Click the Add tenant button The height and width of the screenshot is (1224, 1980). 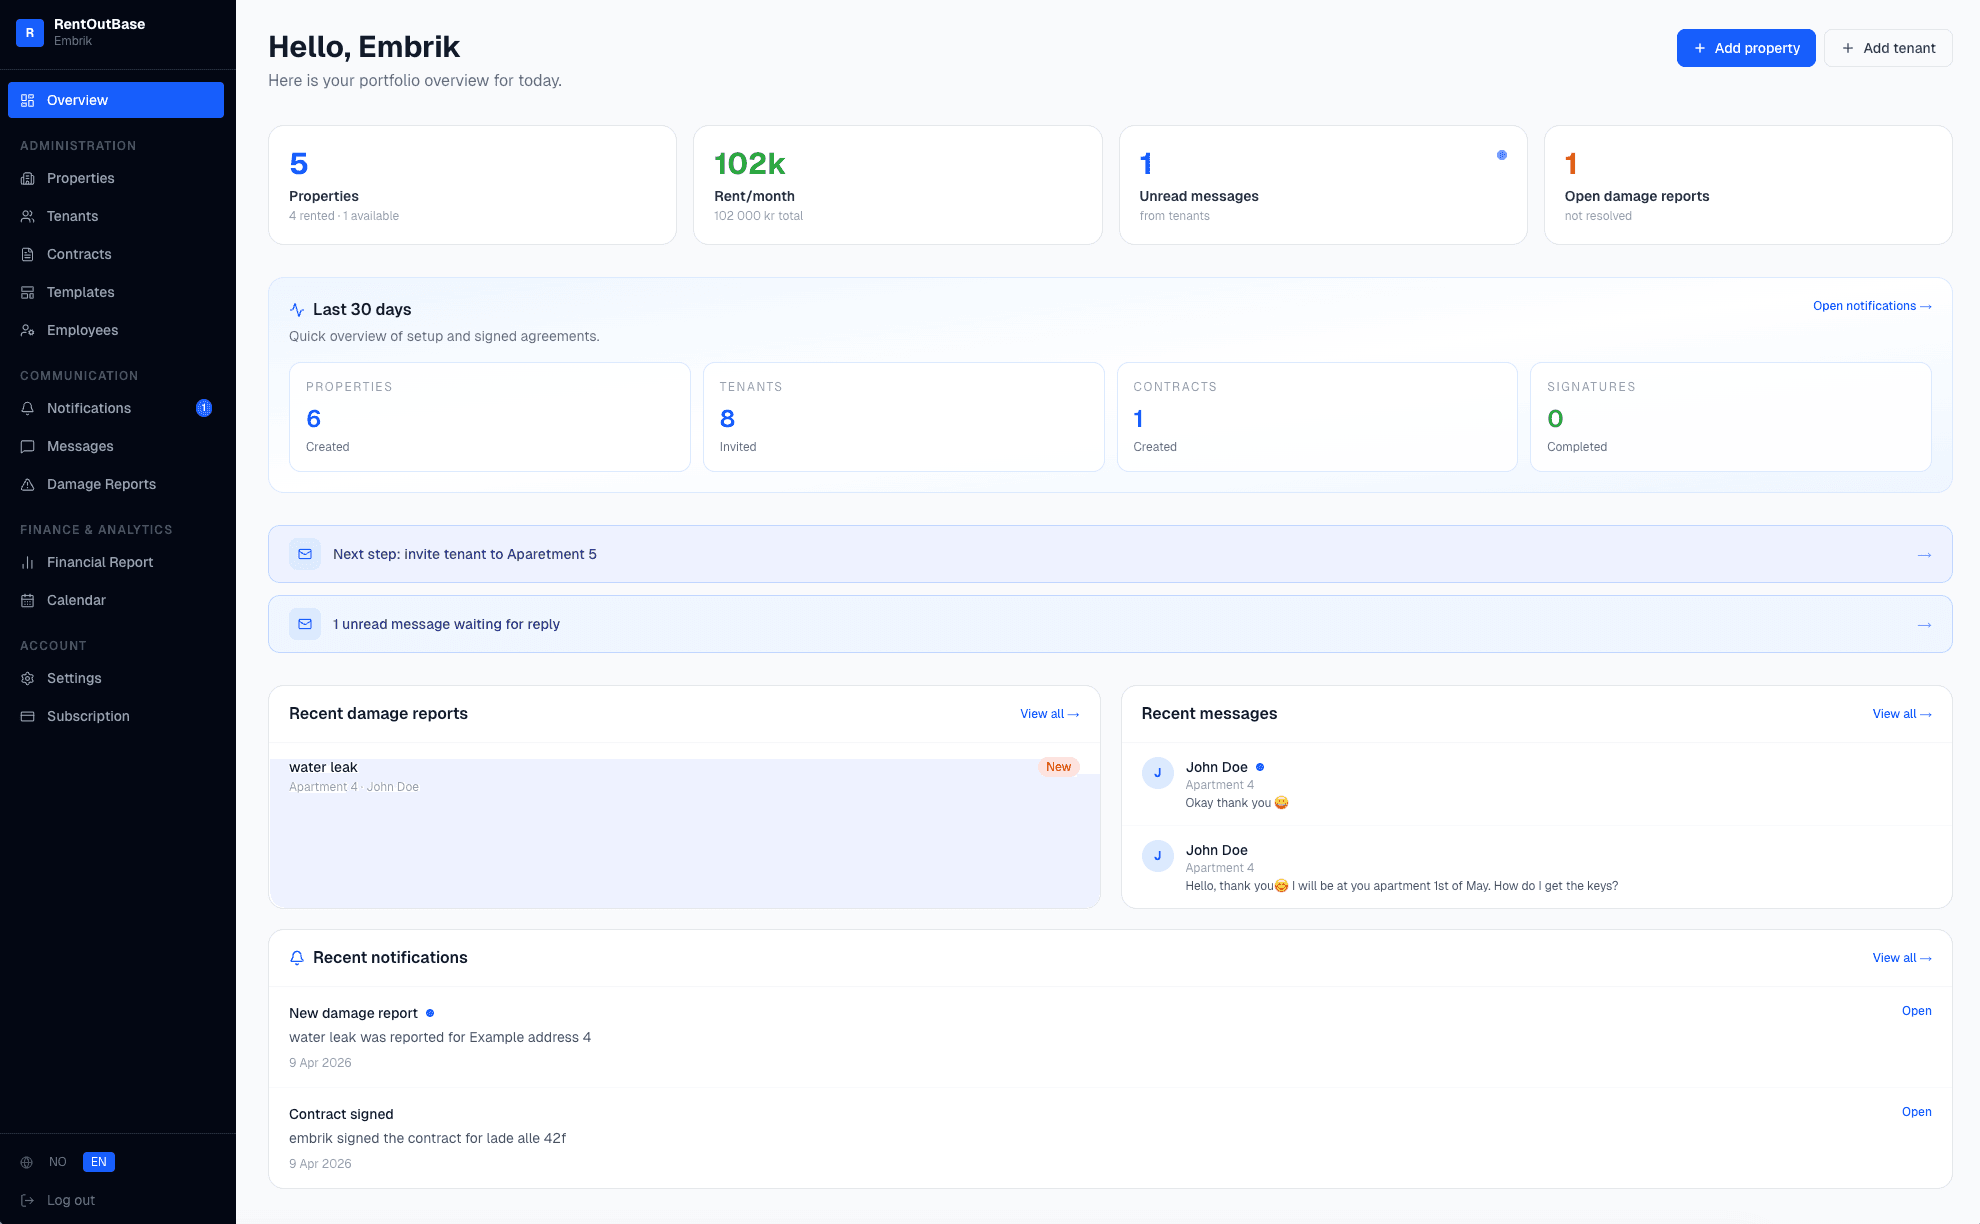coord(1888,48)
